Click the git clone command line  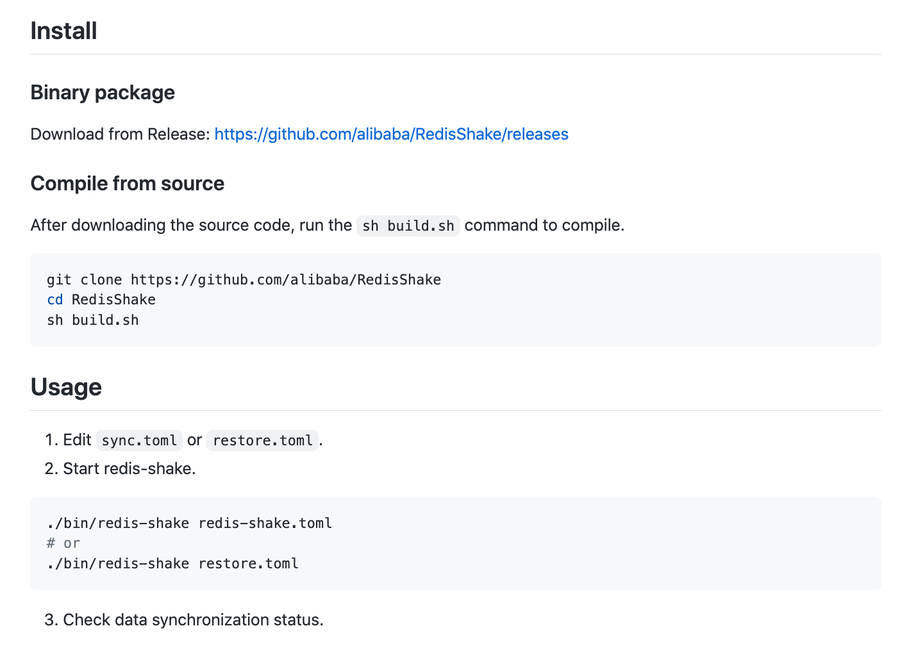coord(243,279)
